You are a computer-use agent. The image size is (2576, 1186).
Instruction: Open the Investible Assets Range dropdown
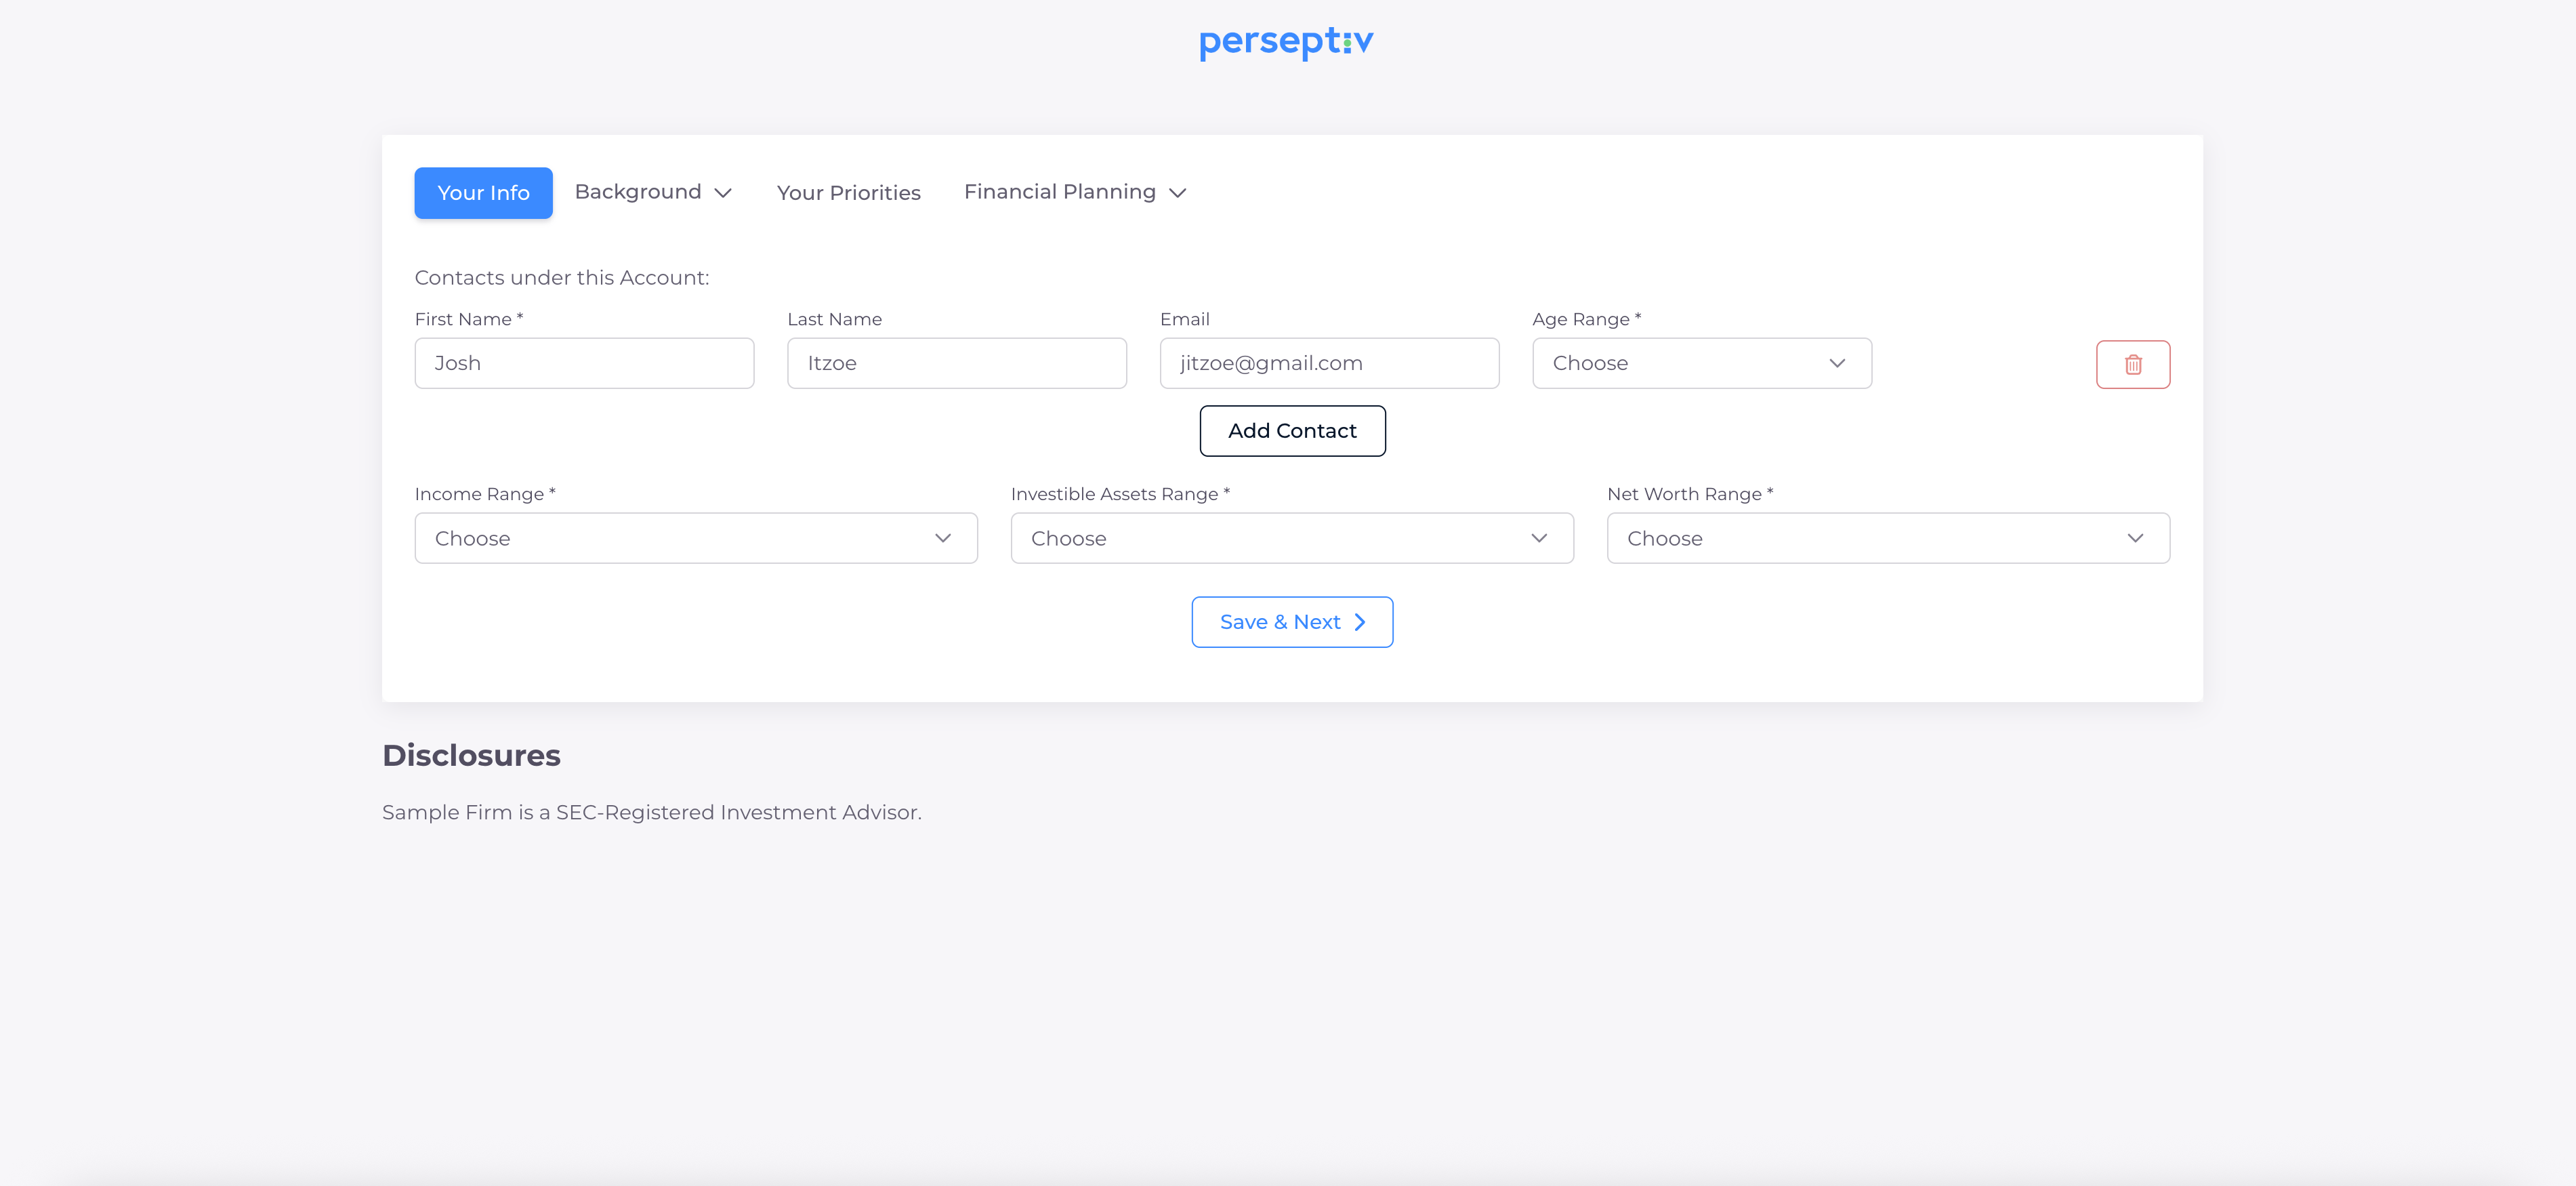pos(1291,538)
